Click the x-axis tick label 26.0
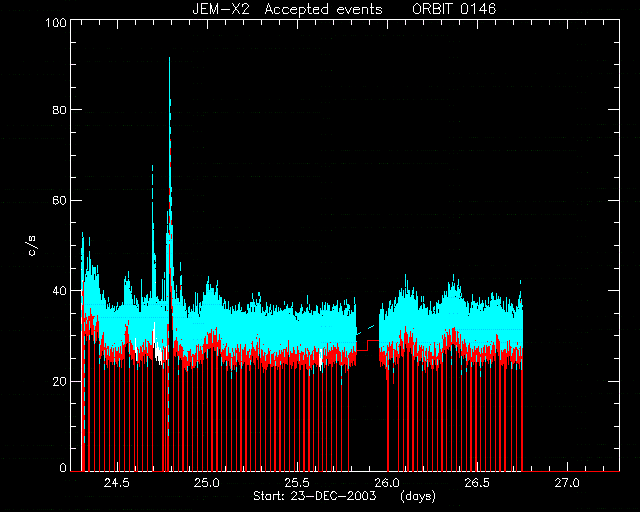The width and height of the screenshot is (640, 512). point(387,483)
